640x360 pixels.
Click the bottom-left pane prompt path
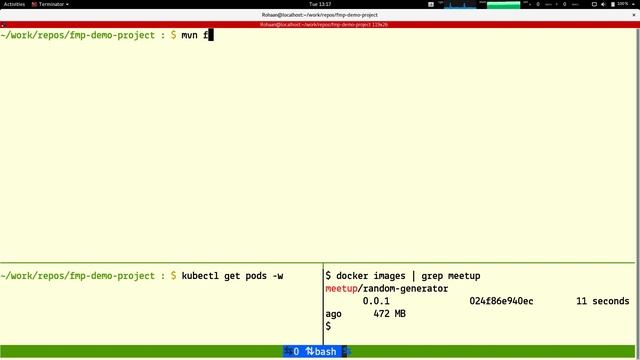click(78, 276)
